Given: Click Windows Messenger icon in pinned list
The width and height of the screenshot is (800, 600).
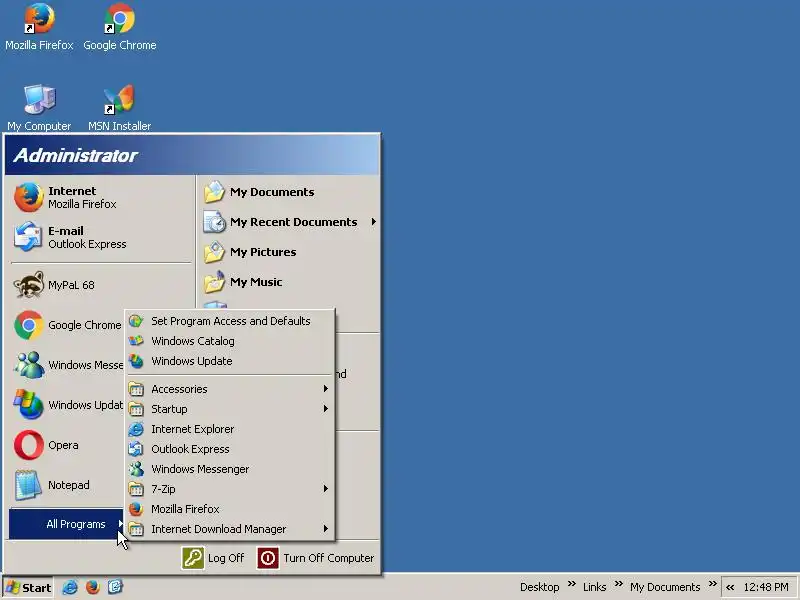Looking at the screenshot, I should [29, 365].
